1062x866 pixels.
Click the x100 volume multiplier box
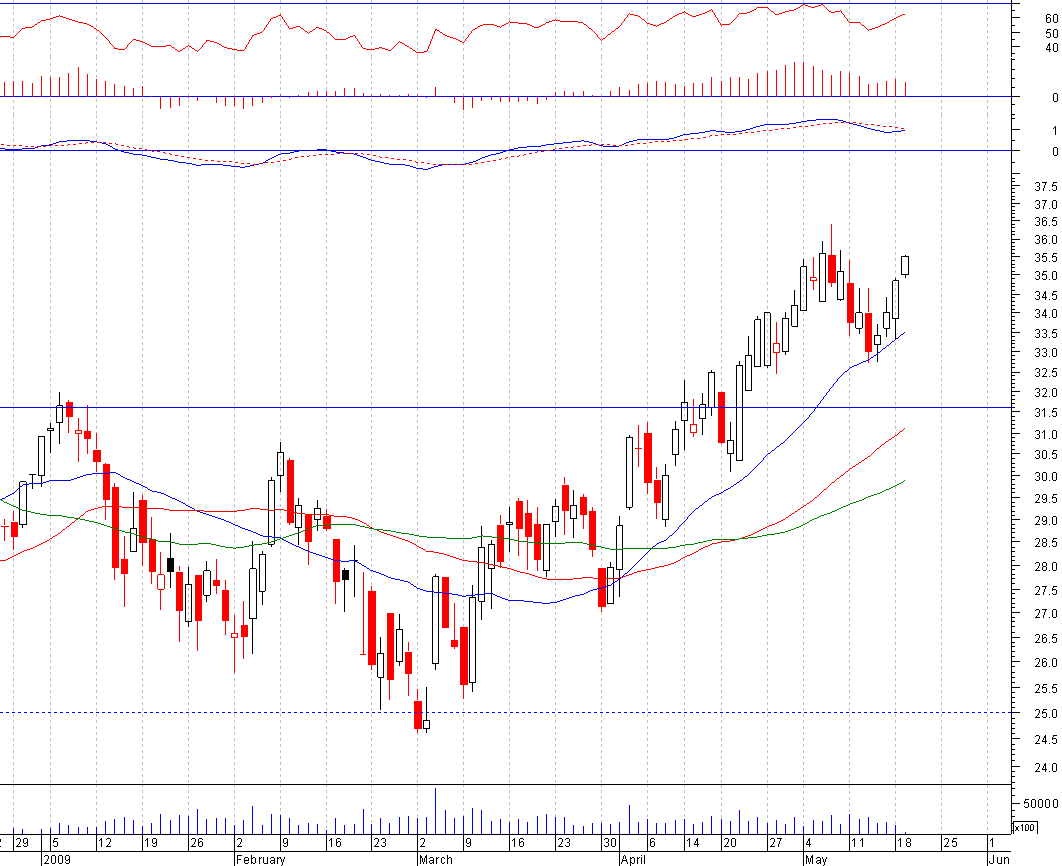point(1024,827)
